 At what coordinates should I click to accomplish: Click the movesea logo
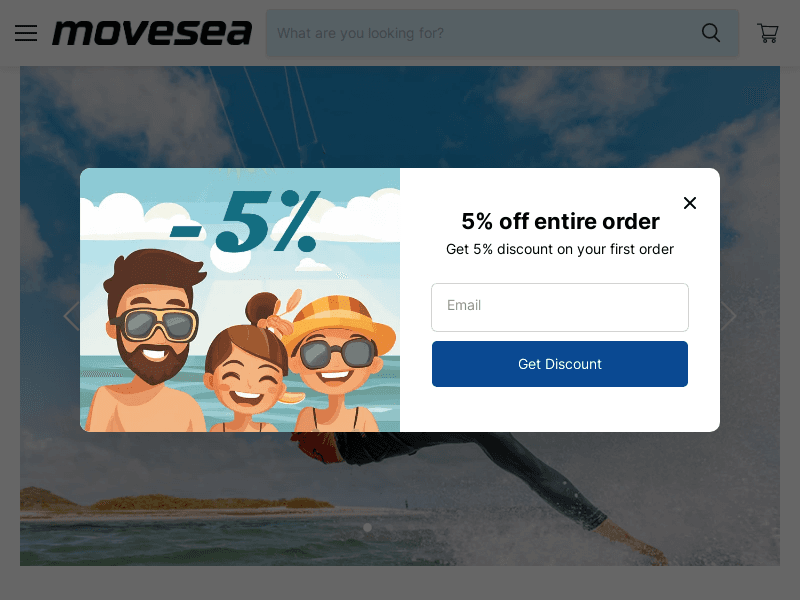(152, 33)
